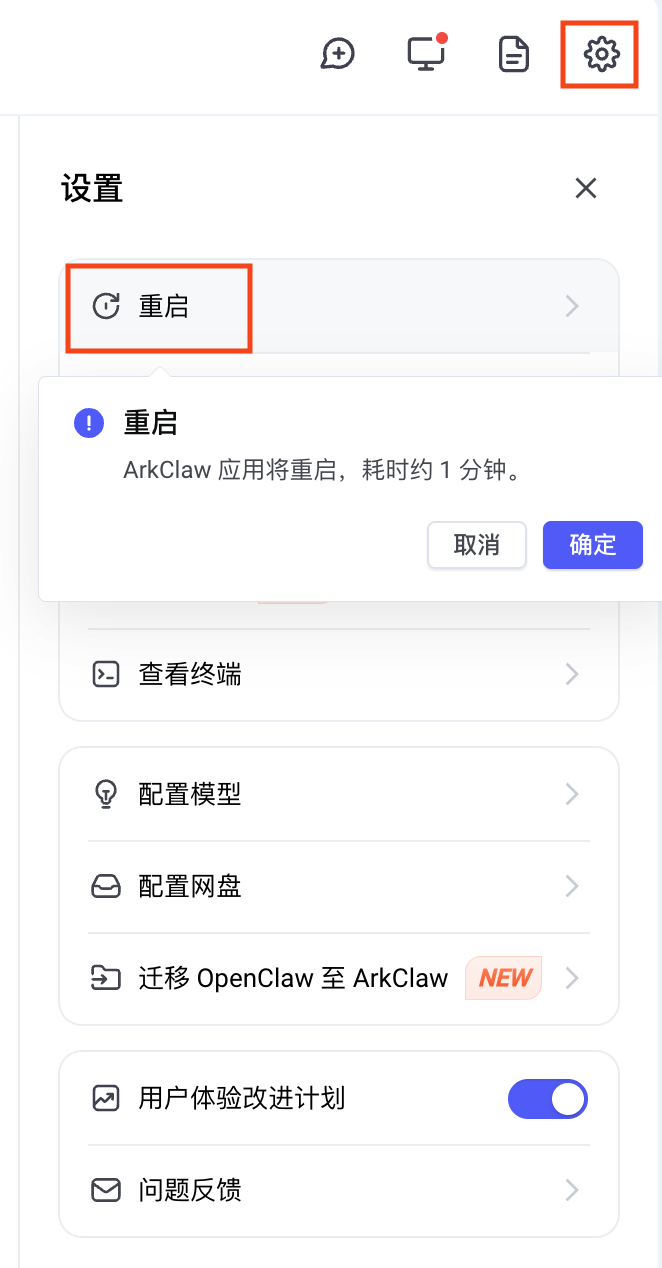Click the chart icon beside 用户体验改进计划
The image size is (662, 1268).
pos(106,1099)
